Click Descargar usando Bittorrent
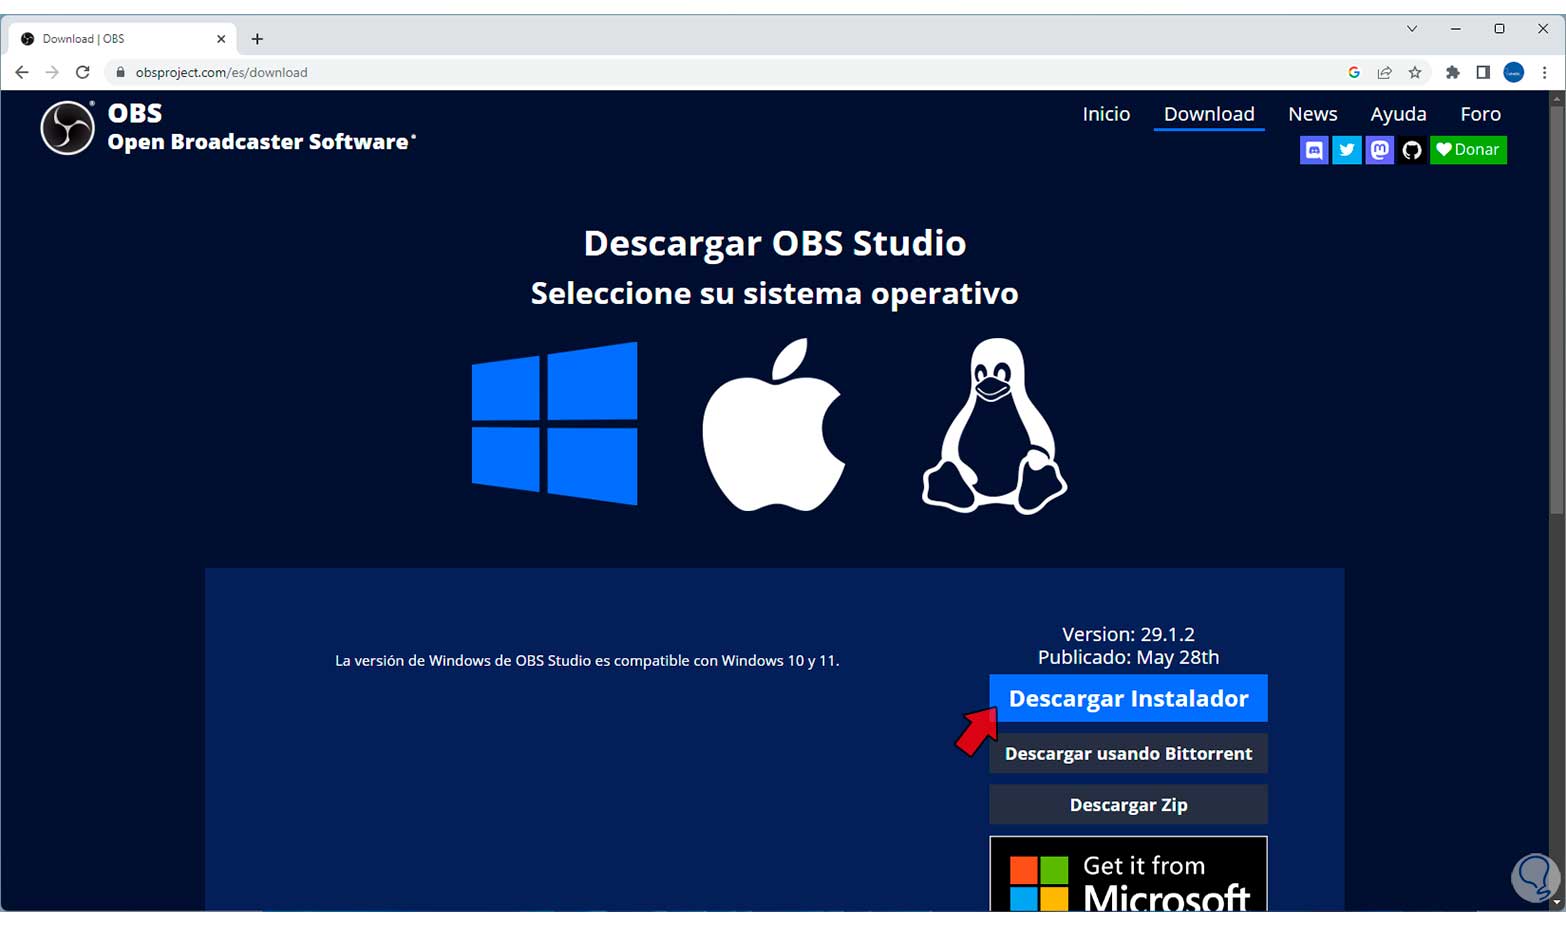 pos(1128,753)
